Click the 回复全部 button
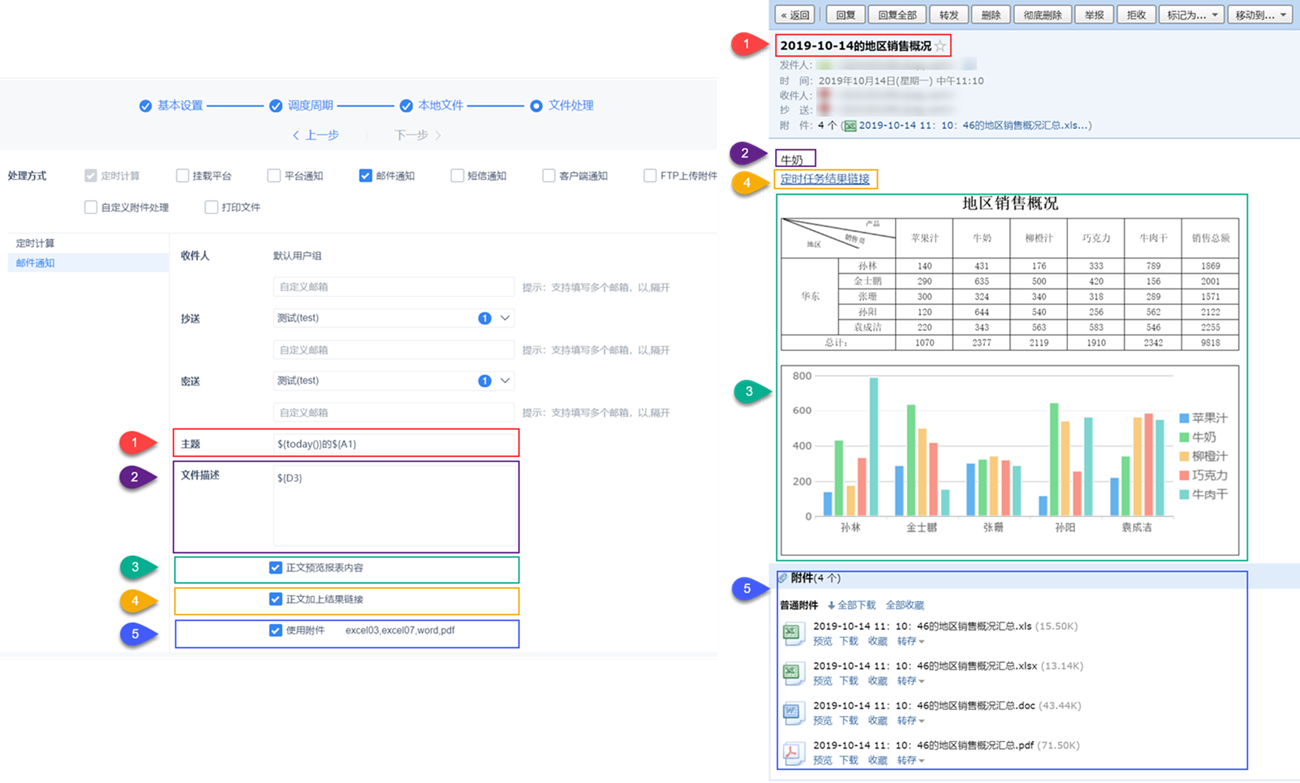Viewport: 1300px width, 783px height. click(x=897, y=15)
